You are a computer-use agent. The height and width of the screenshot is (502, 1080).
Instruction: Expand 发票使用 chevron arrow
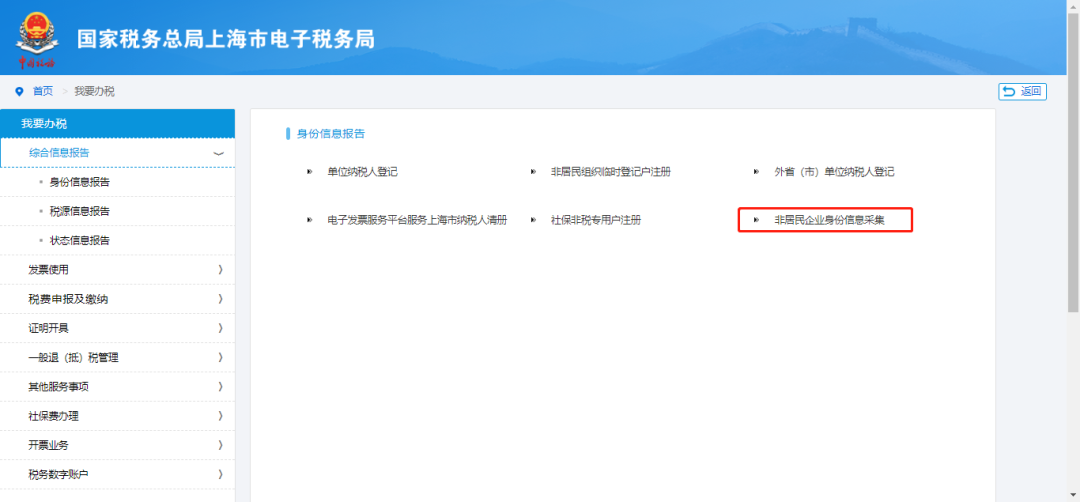tap(220, 270)
